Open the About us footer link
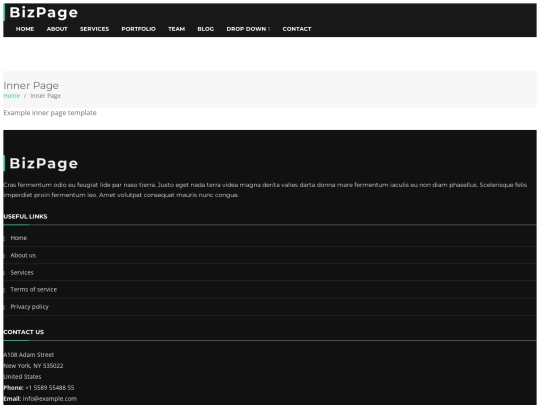The image size is (540, 405). (x=23, y=255)
